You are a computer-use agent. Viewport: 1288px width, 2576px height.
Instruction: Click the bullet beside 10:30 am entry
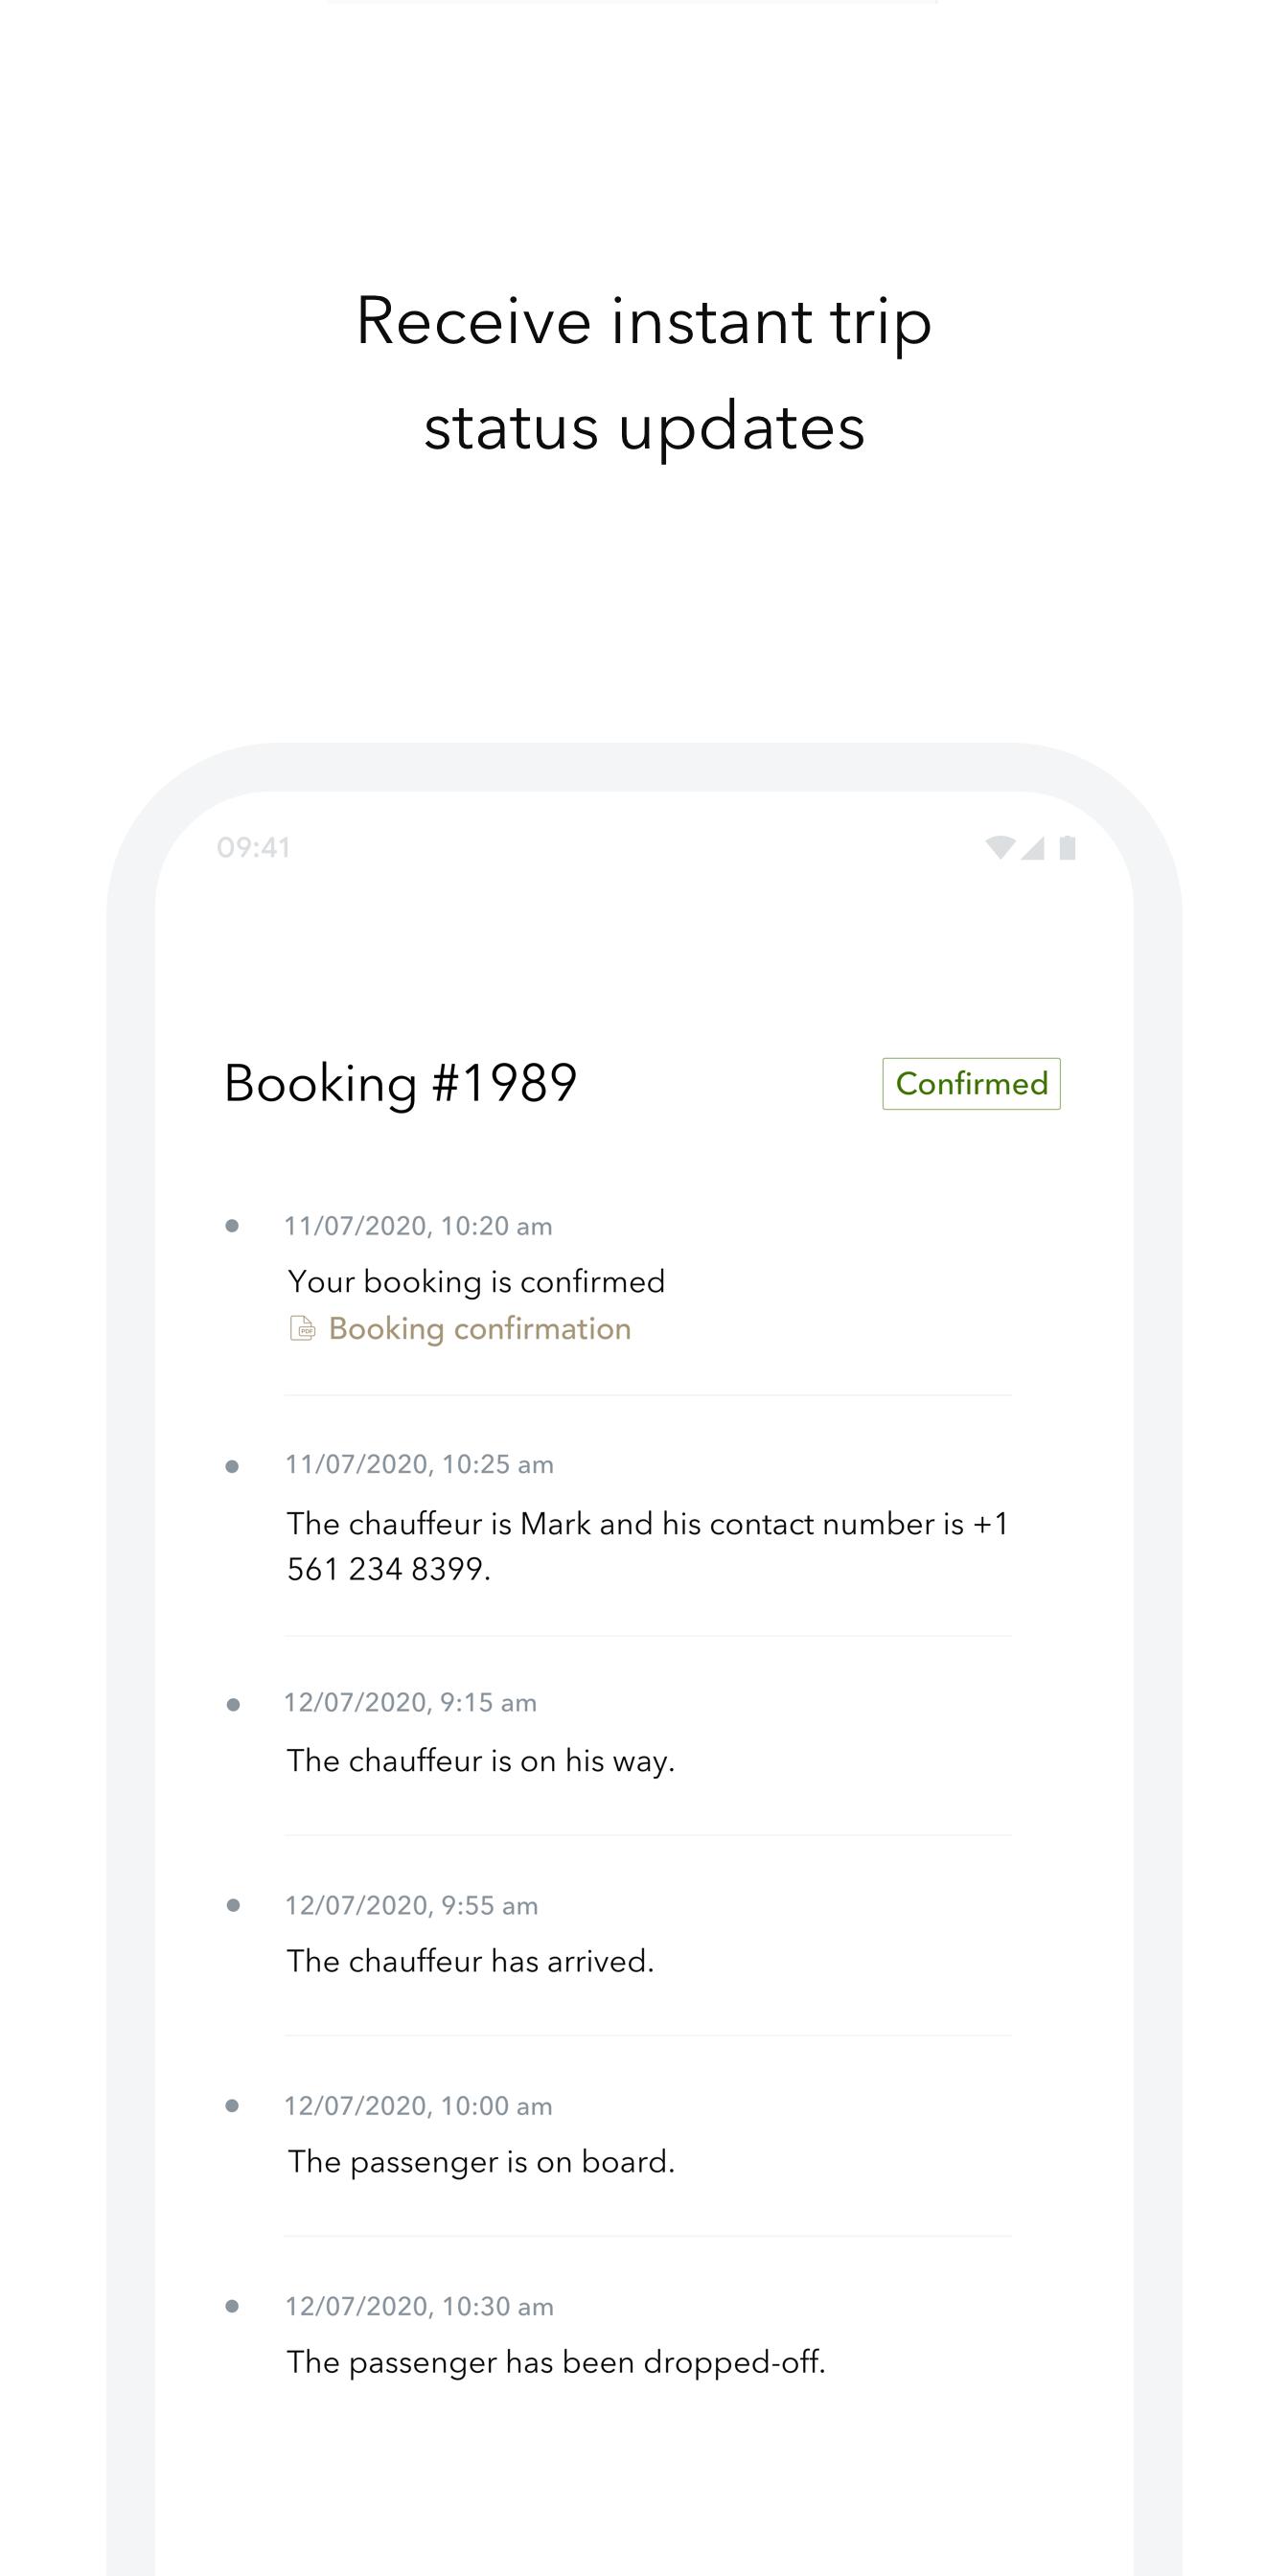[232, 2306]
